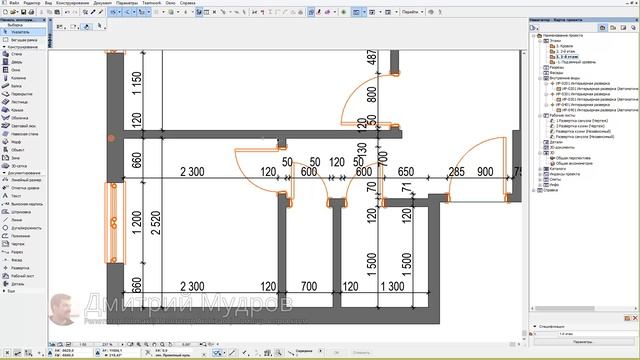Select the Лестница (Stair) tool
The width and height of the screenshot is (640, 360).
click(23, 102)
